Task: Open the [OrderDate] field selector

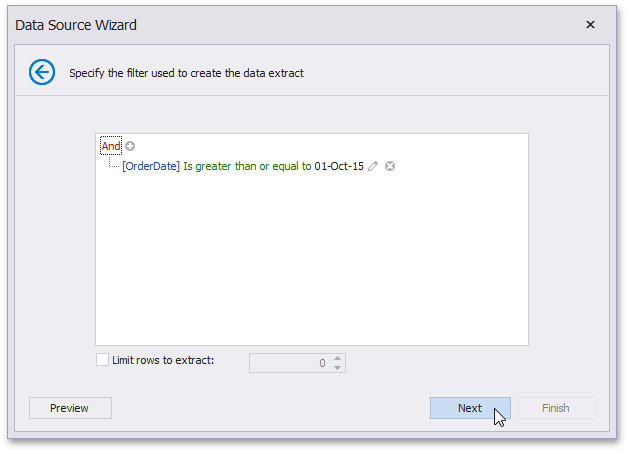Action: 150,166
